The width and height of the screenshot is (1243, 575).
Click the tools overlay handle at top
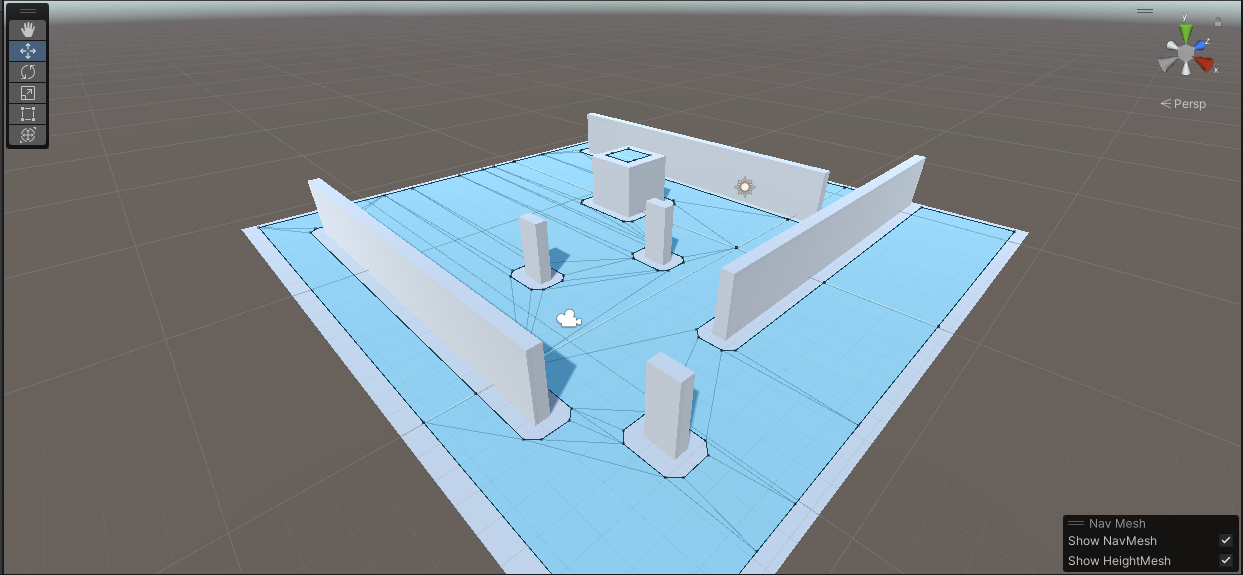pyautogui.click(x=28, y=11)
